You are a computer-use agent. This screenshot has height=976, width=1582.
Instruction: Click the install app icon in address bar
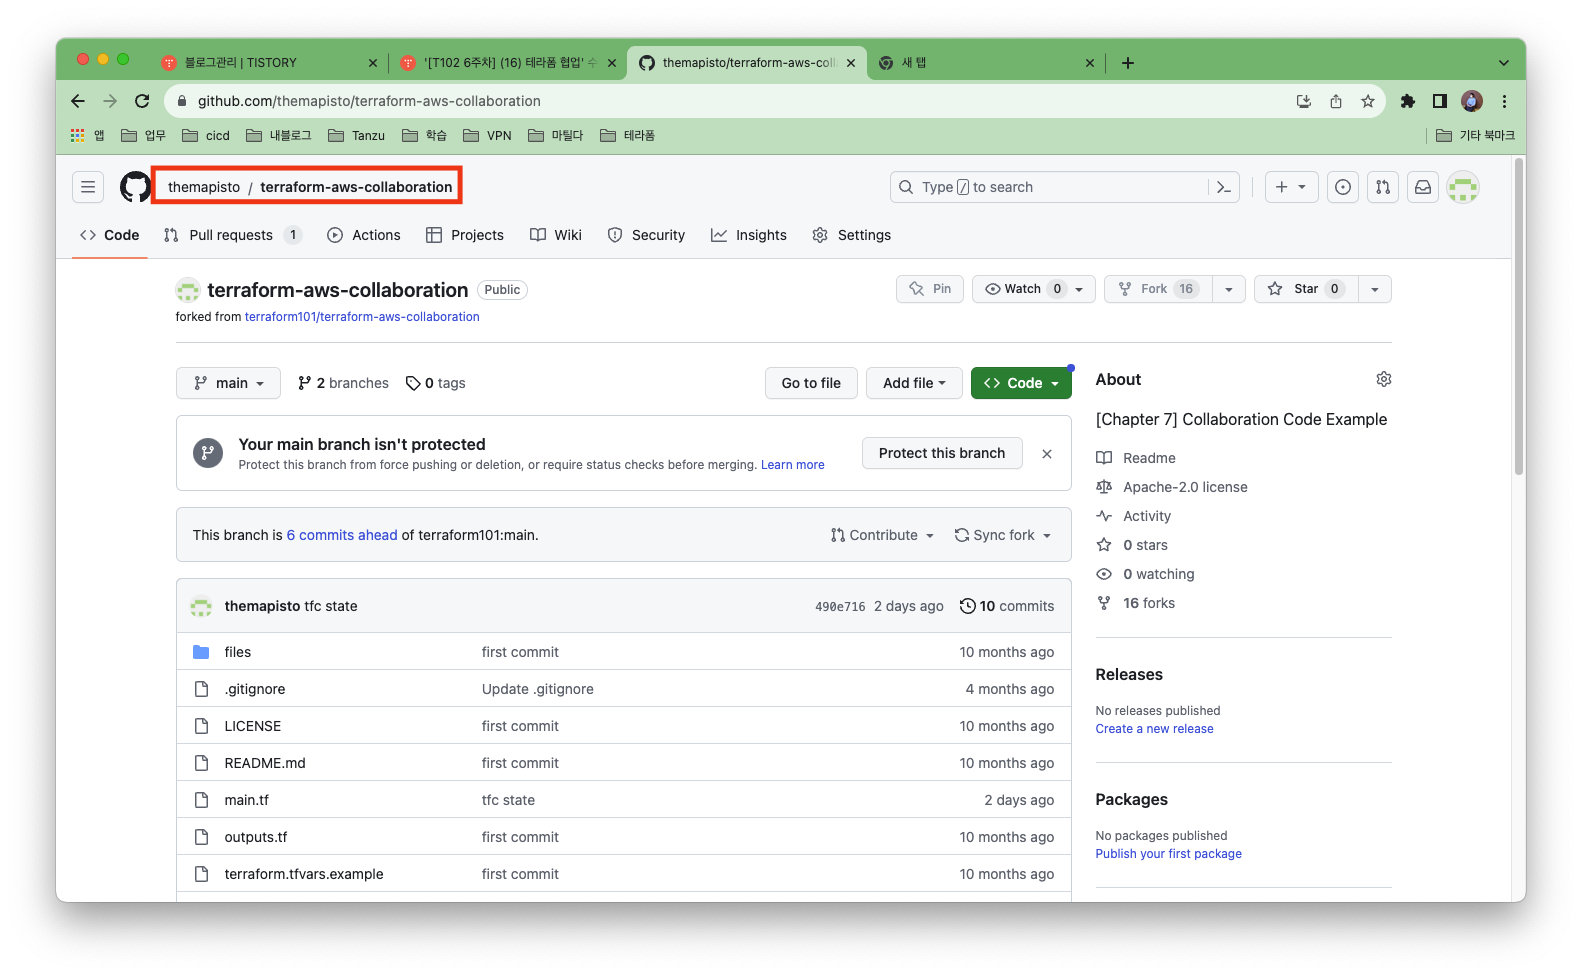1304,101
